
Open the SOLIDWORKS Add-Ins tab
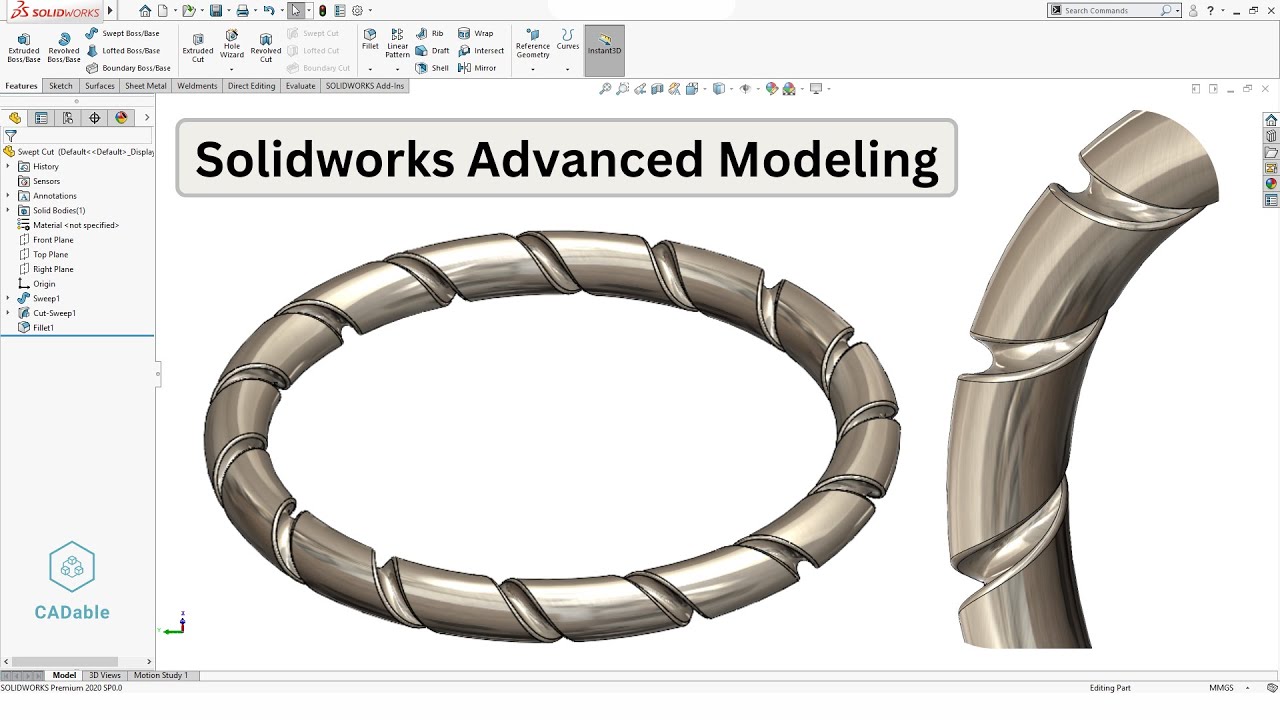(x=365, y=86)
